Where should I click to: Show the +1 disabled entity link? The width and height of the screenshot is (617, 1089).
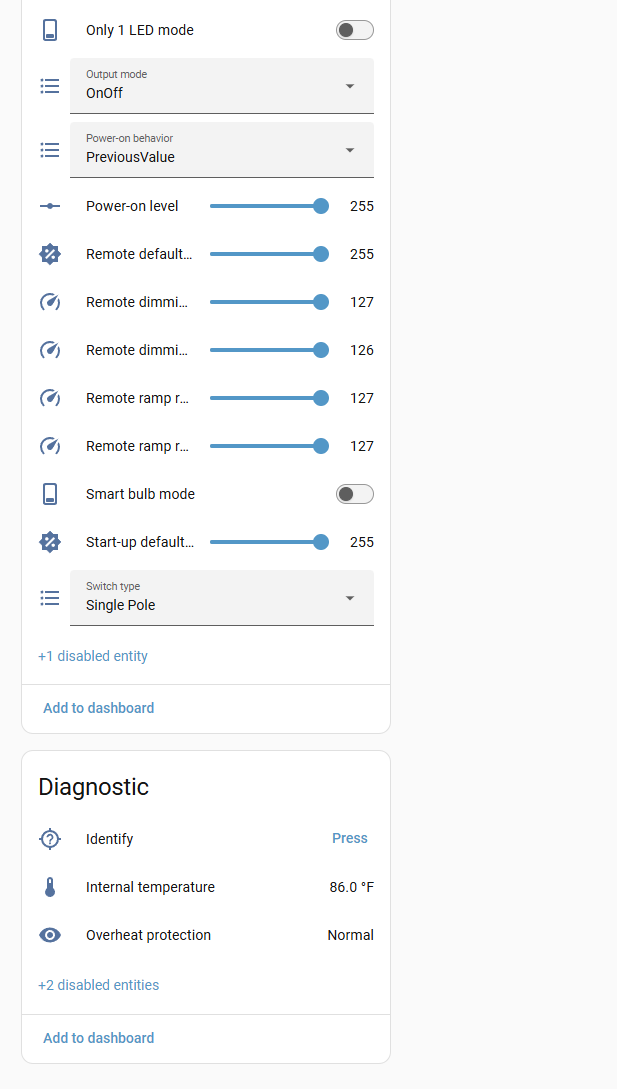93,656
